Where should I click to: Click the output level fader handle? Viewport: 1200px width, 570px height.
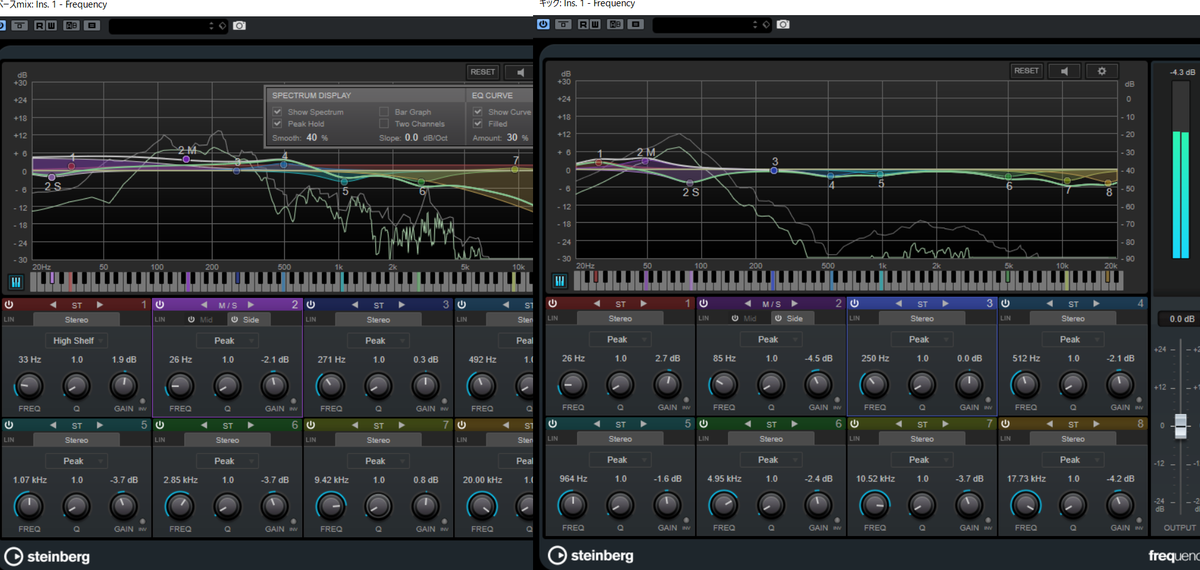point(1180,427)
